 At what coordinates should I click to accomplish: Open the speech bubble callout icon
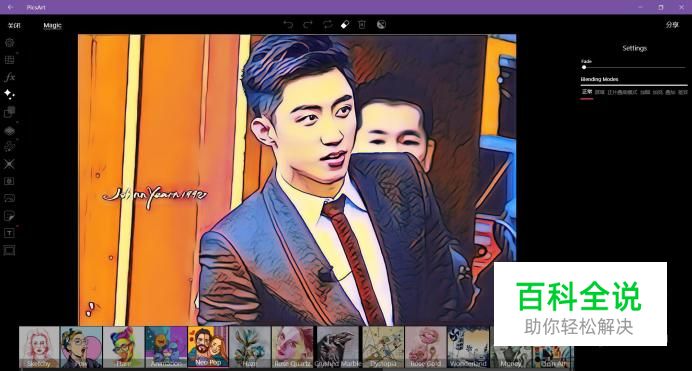coord(9,199)
